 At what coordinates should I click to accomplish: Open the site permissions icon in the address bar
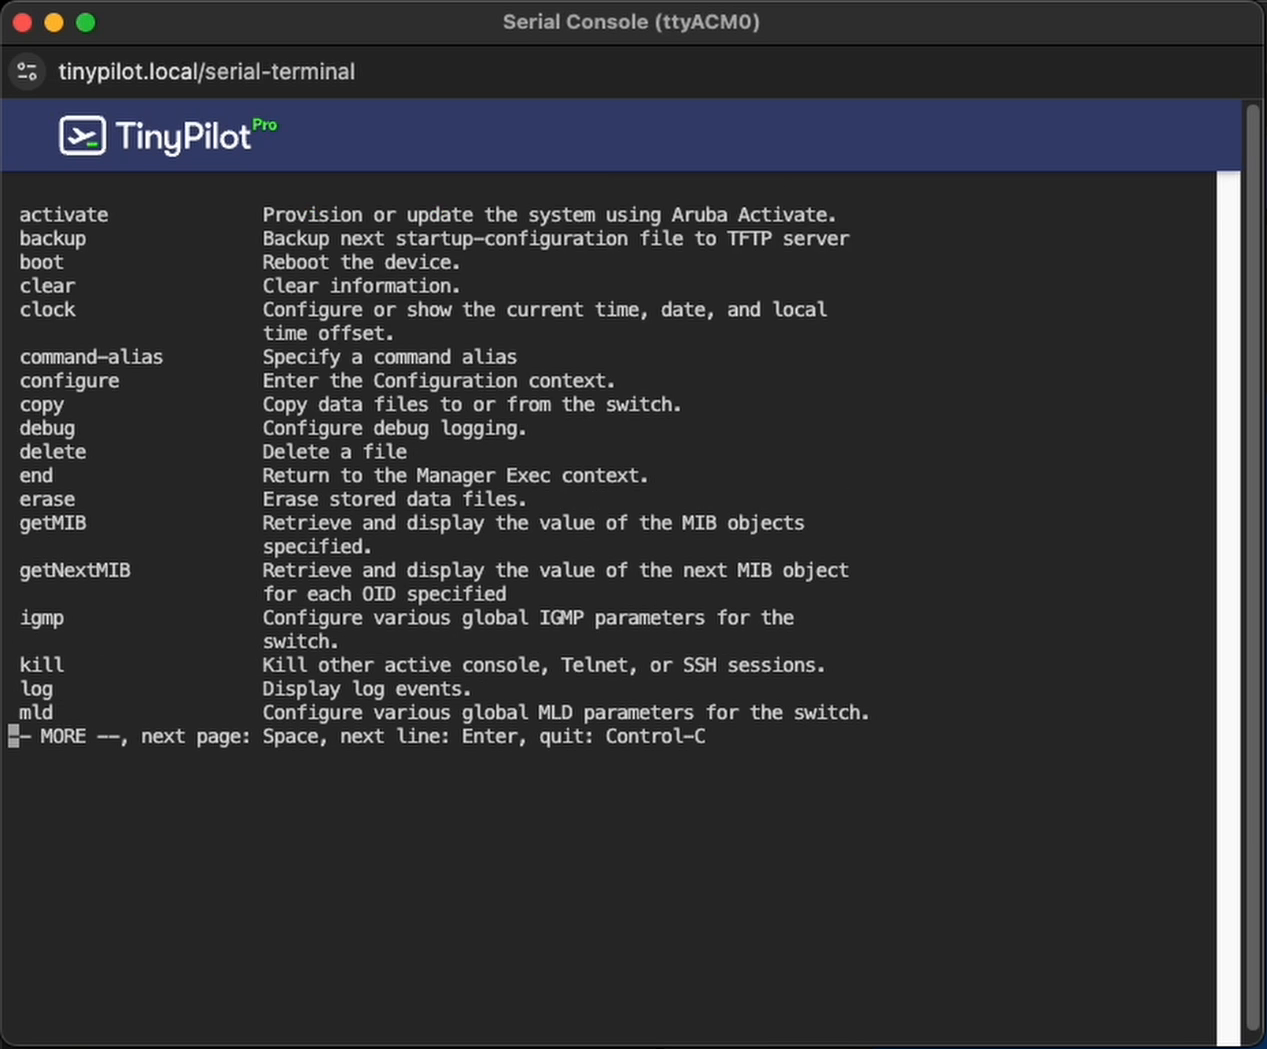click(27, 71)
